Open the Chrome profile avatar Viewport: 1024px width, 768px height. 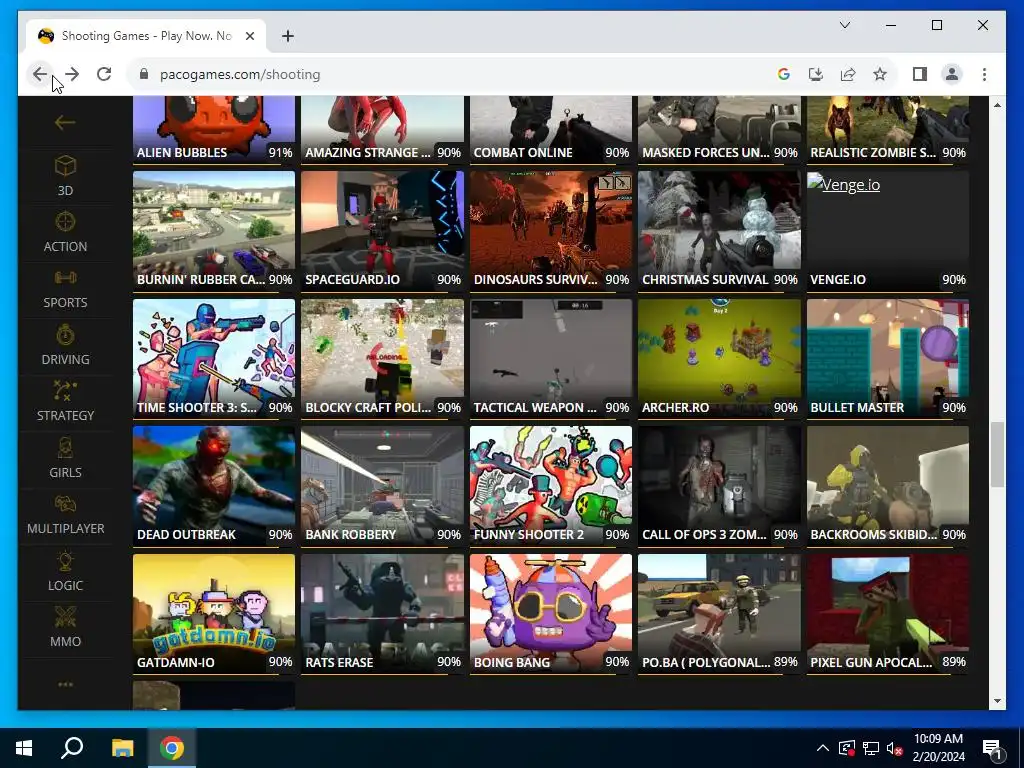point(952,74)
